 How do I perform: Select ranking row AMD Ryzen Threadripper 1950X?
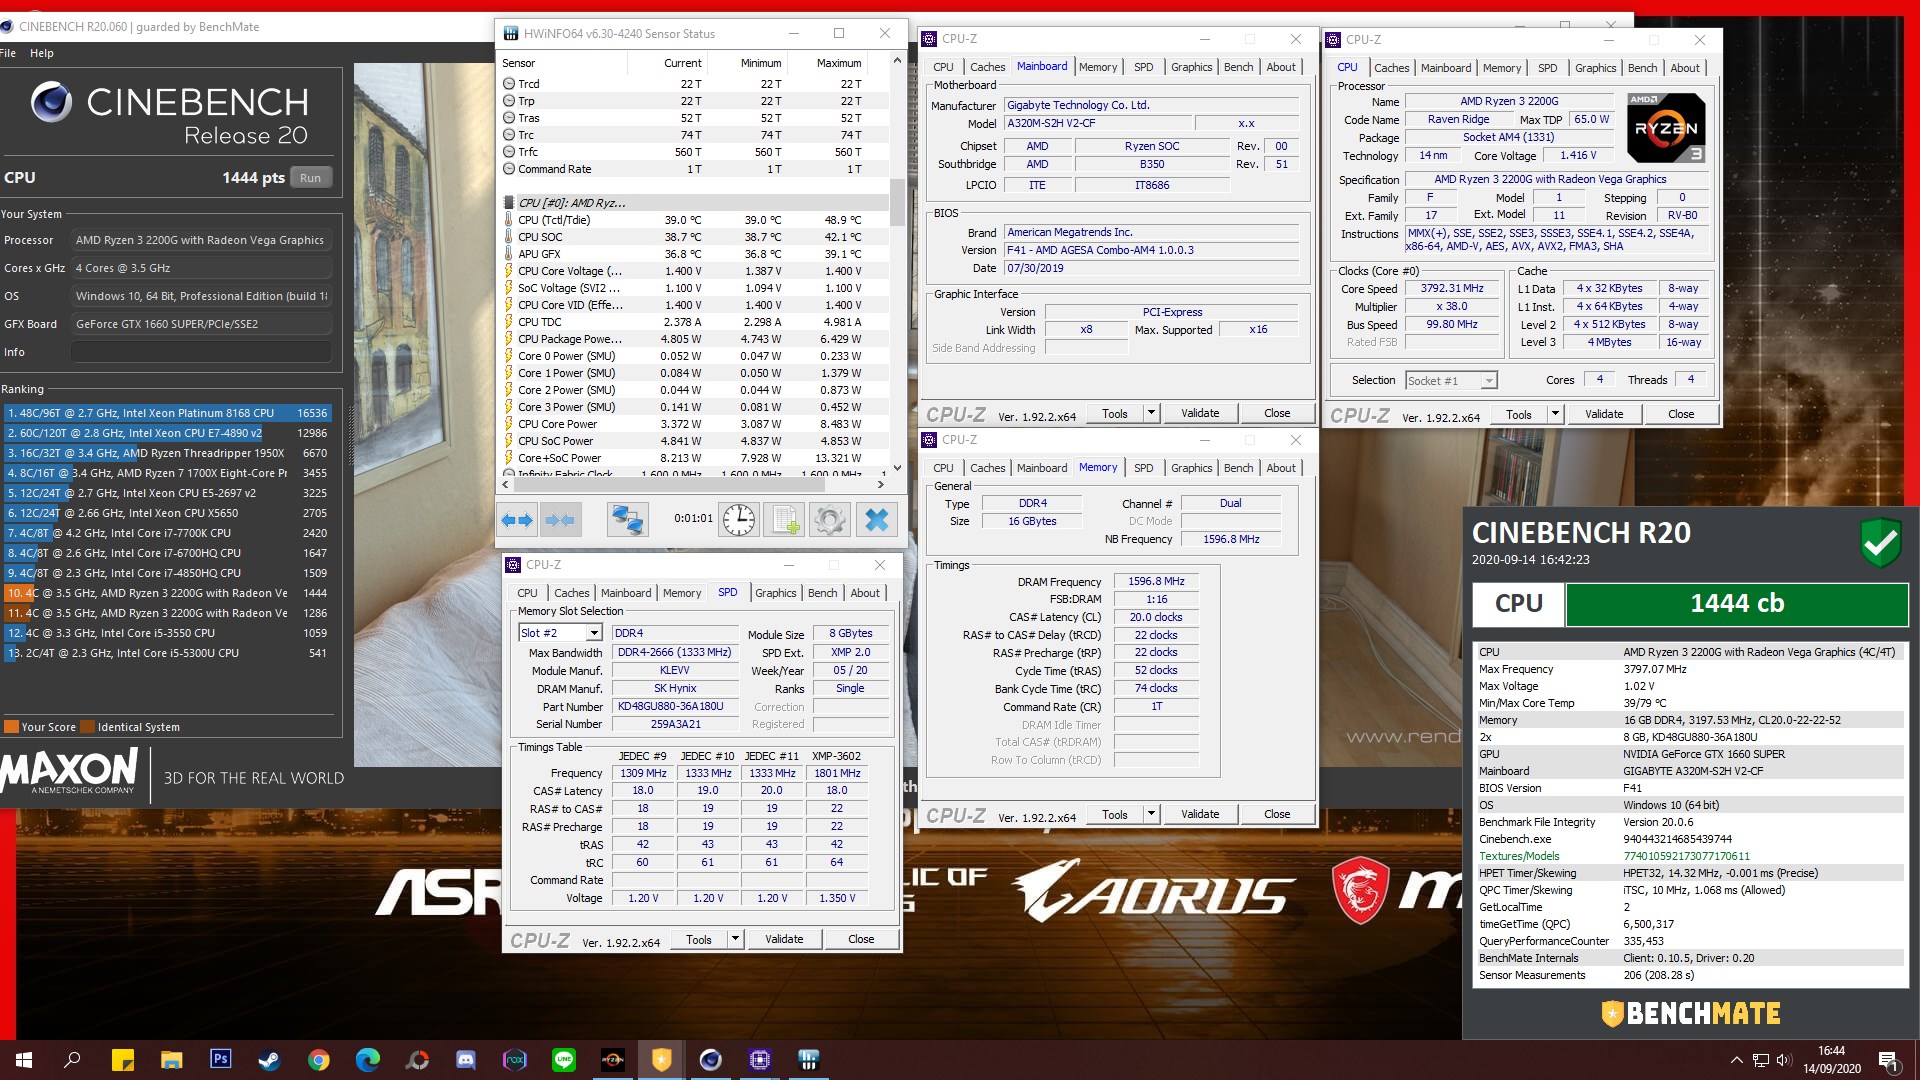[x=168, y=453]
